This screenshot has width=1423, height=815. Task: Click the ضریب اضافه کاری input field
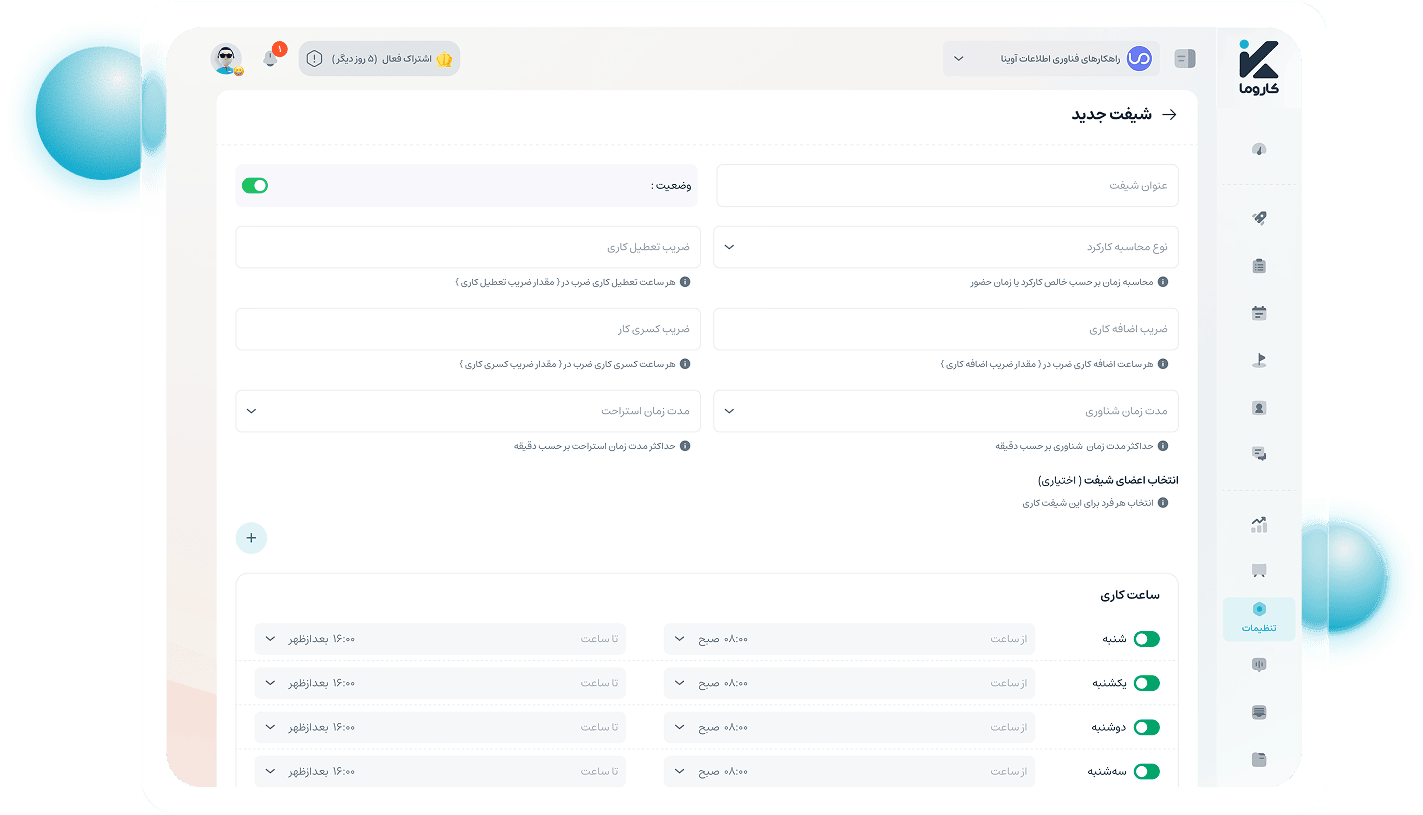pyautogui.click(x=946, y=329)
